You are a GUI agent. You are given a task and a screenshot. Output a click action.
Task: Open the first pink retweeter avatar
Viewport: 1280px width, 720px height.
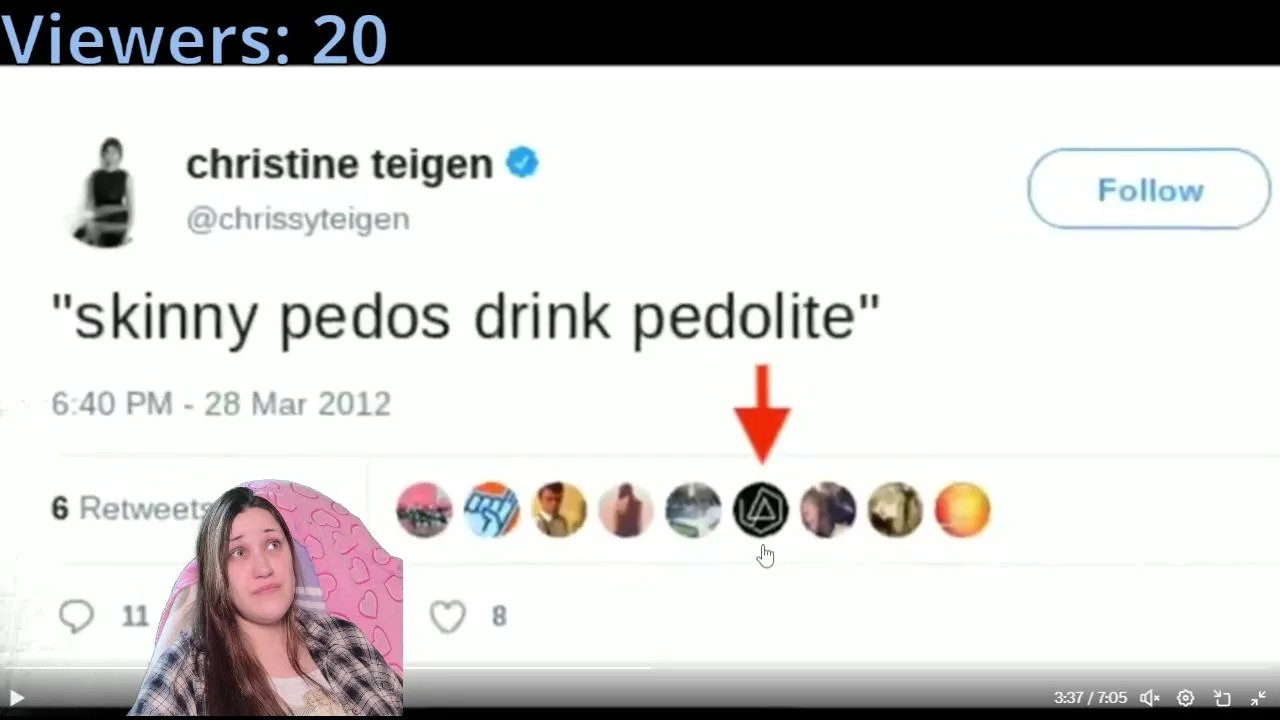click(424, 510)
